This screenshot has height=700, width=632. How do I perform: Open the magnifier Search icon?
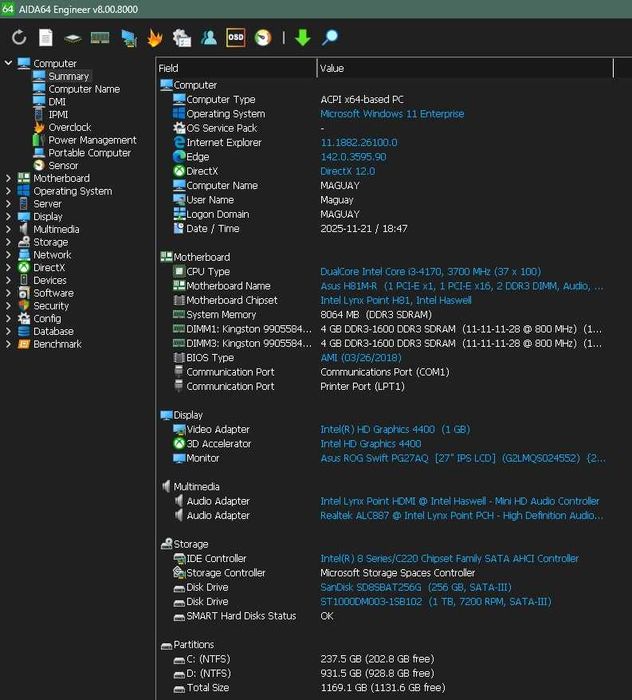(330, 38)
